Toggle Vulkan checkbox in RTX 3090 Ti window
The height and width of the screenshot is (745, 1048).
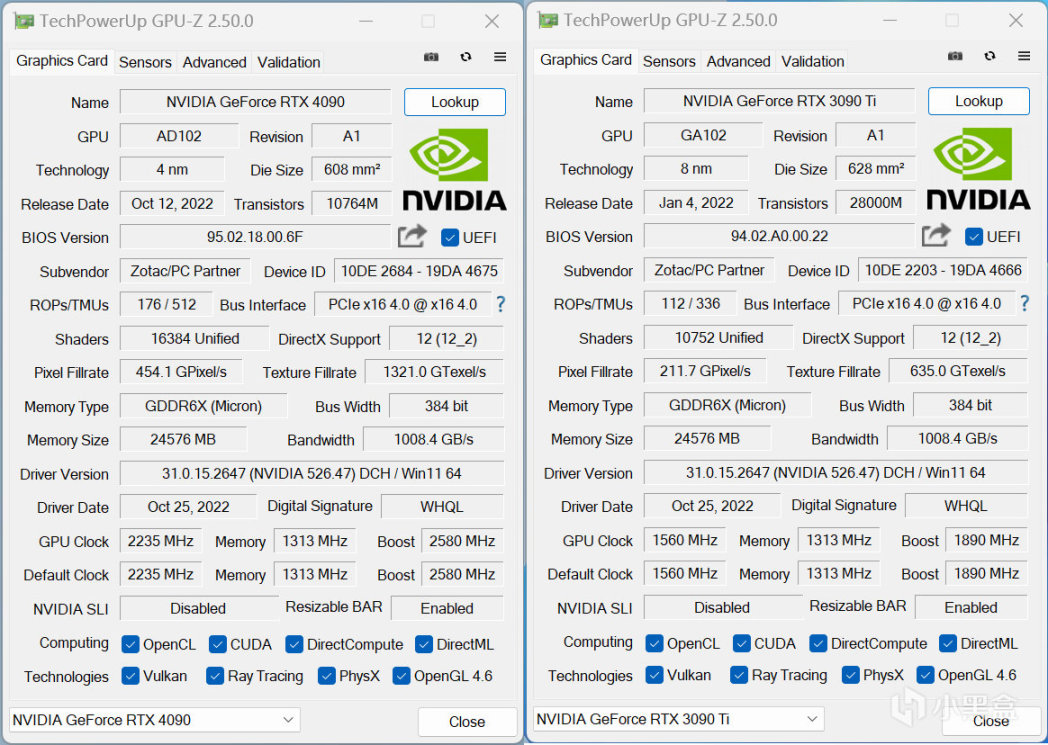[654, 675]
